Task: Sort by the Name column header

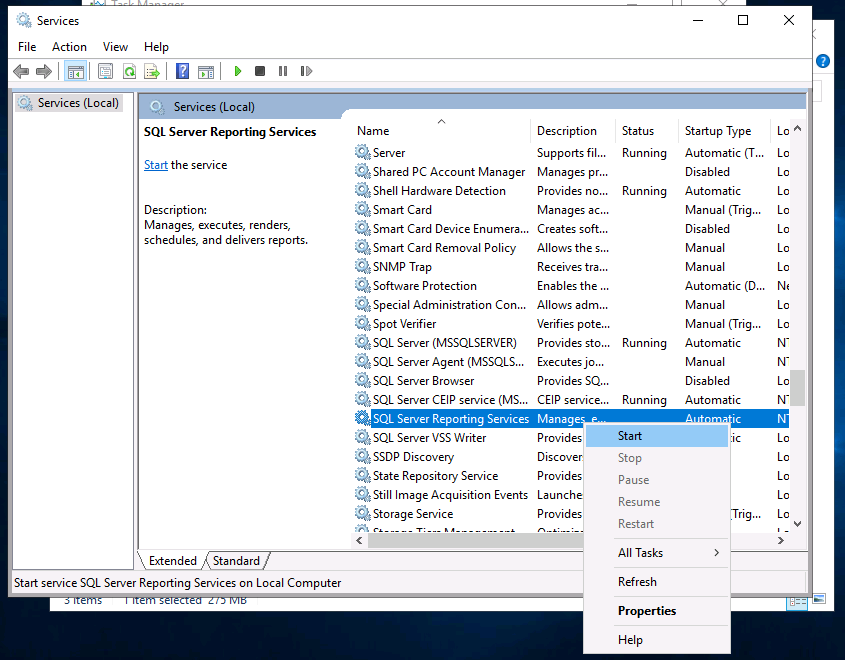Action: pos(442,130)
